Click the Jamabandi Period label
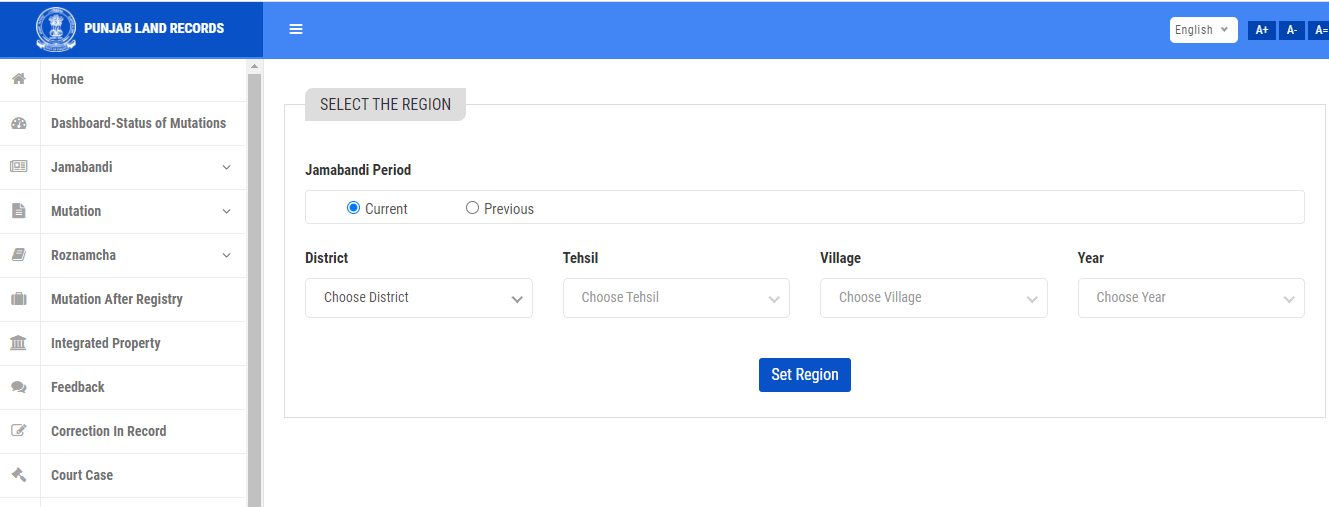The image size is (1329, 507). point(358,170)
